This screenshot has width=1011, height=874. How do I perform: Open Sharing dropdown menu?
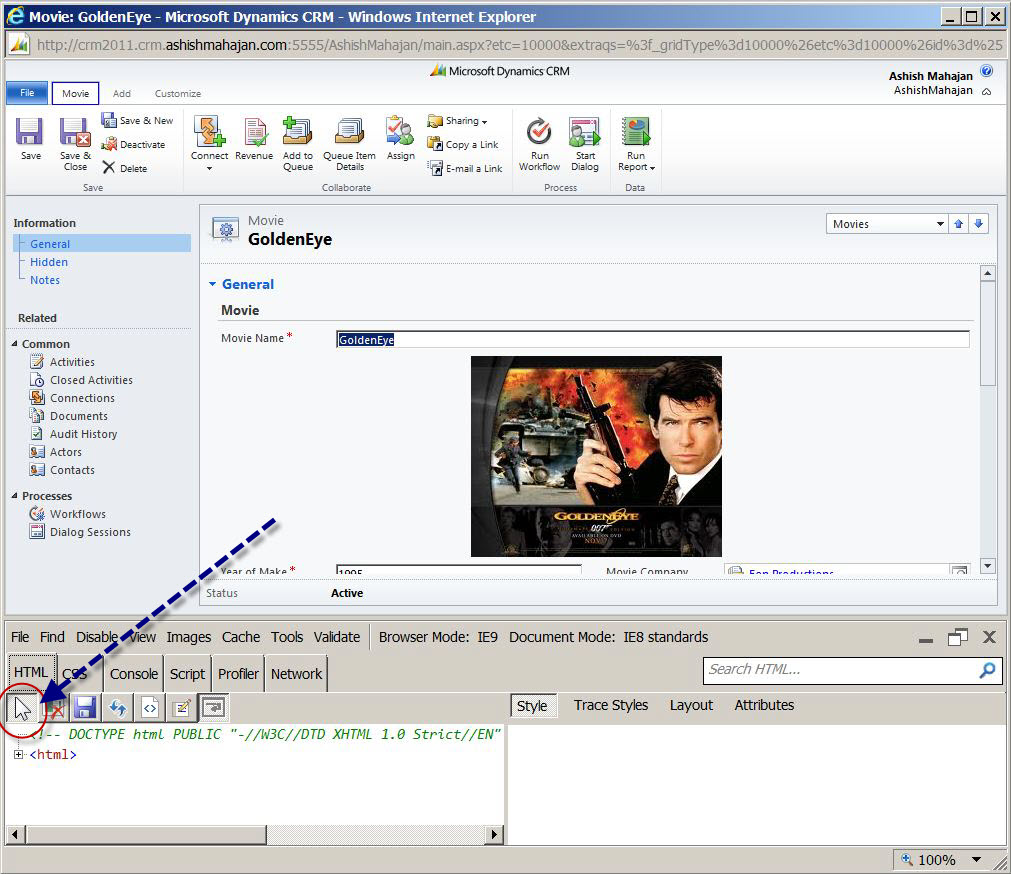[457, 121]
